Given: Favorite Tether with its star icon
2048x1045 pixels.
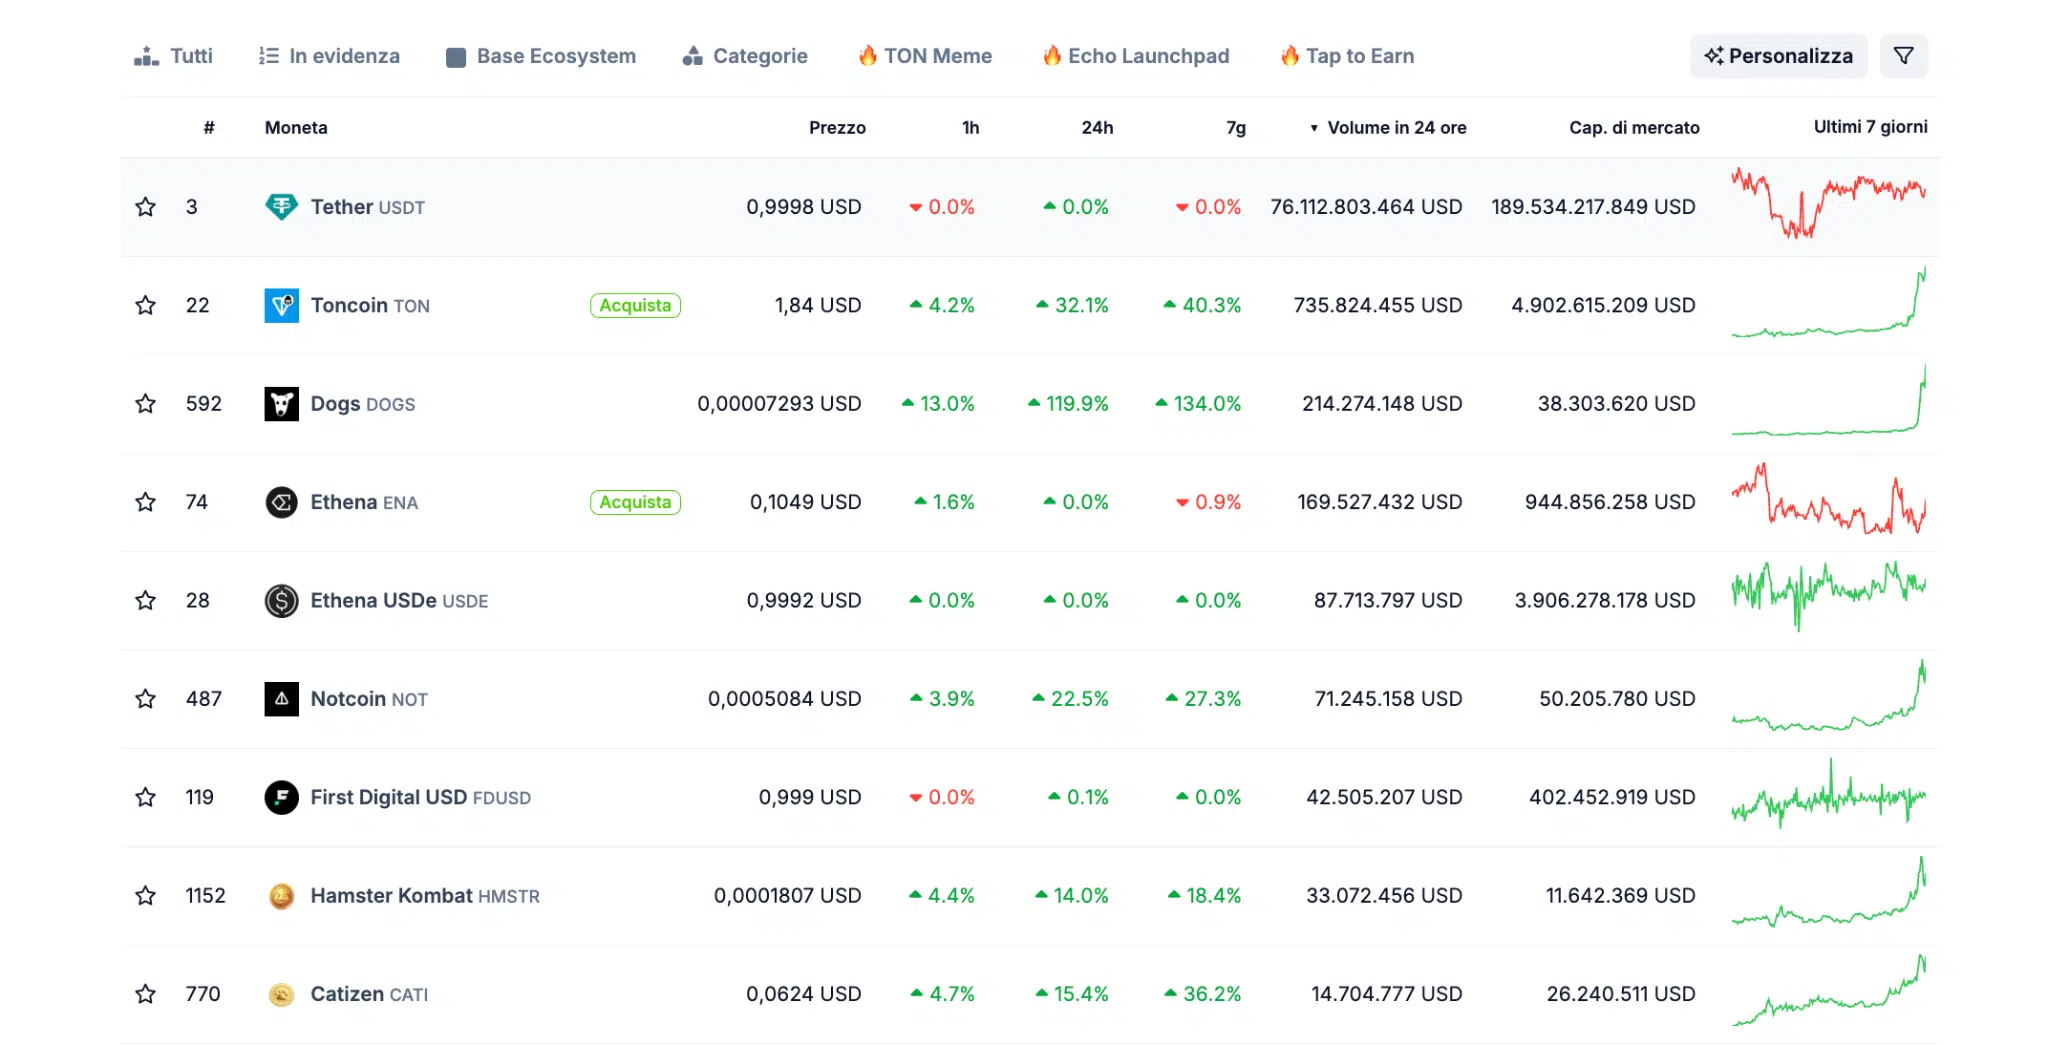Looking at the screenshot, I should [146, 207].
